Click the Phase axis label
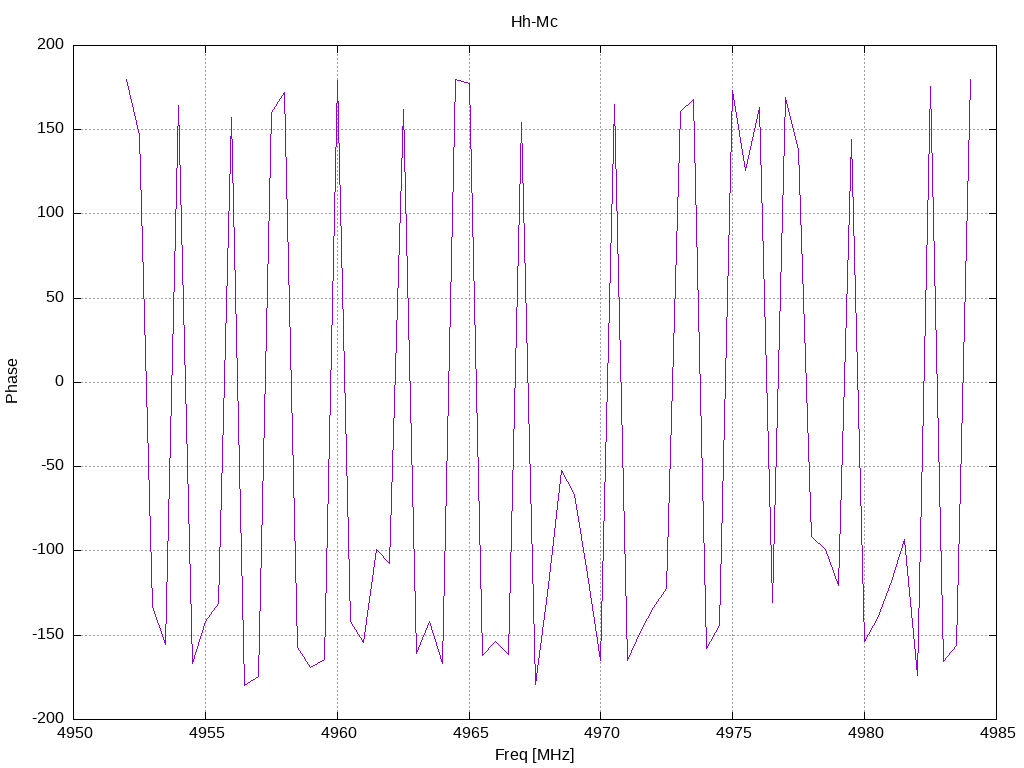This screenshot has height=768, width=1024. point(12,381)
